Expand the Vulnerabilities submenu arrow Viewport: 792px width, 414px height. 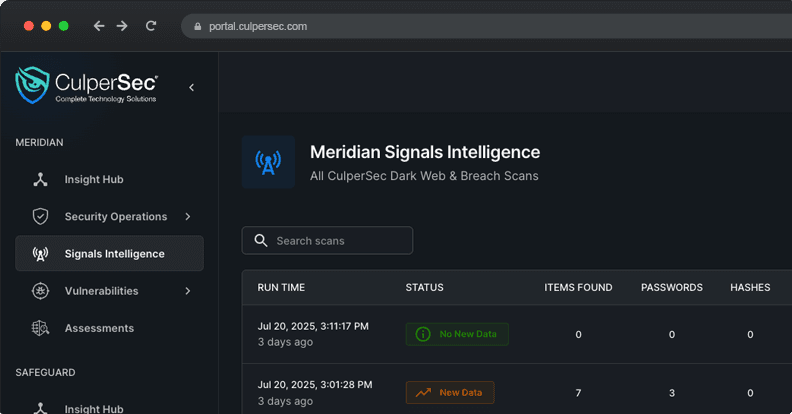point(188,291)
